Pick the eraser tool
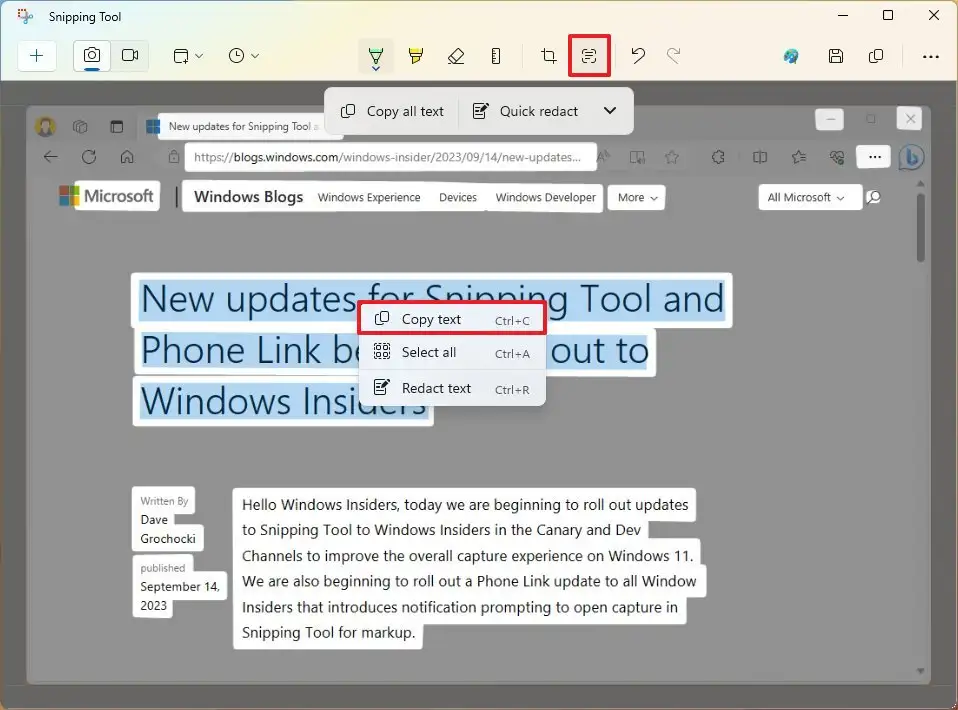958x710 pixels. tap(456, 56)
